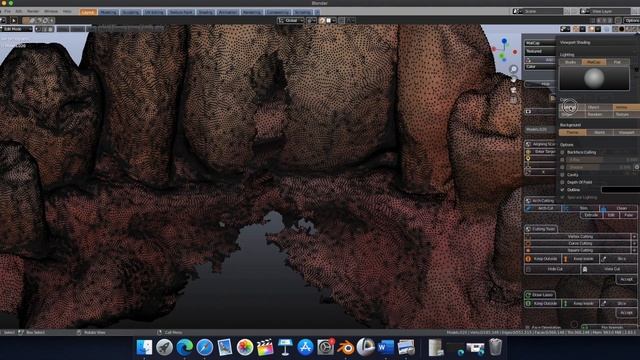Click the zoom magnifier viewport icon
The height and width of the screenshot is (360, 640).
(x=513, y=69)
